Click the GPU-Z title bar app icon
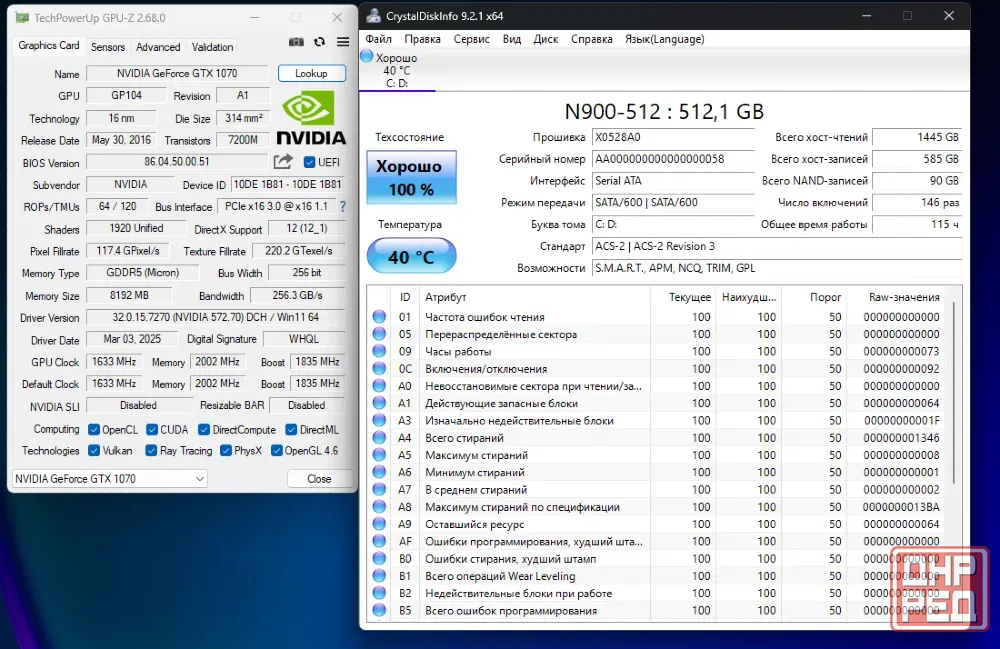This screenshot has width=1000, height=649. coord(22,18)
